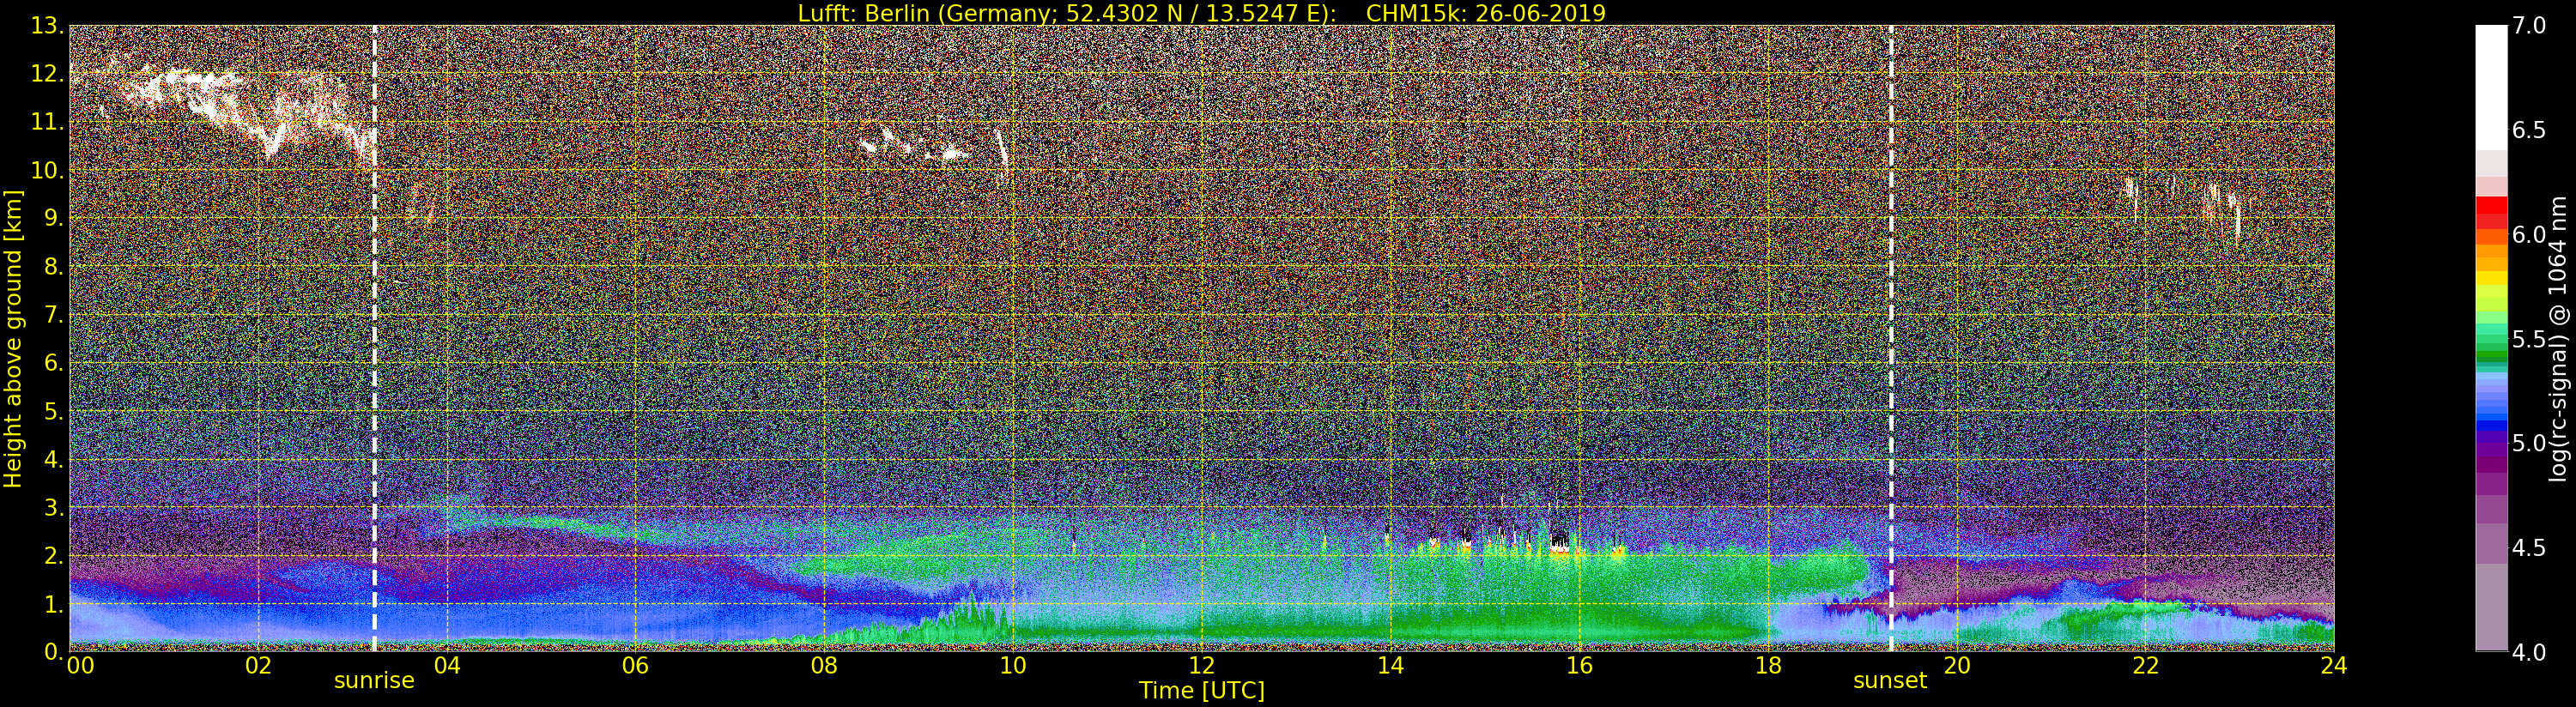The width and height of the screenshot is (2576, 707).
Task: Click the height axis tick label '9.'
Action: coord(53,218)
